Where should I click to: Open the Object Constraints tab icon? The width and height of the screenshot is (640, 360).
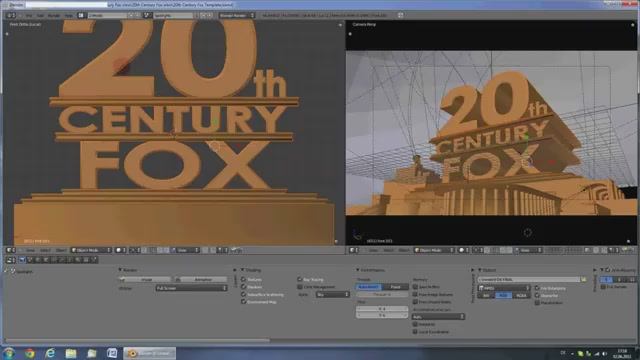[53, 260]
